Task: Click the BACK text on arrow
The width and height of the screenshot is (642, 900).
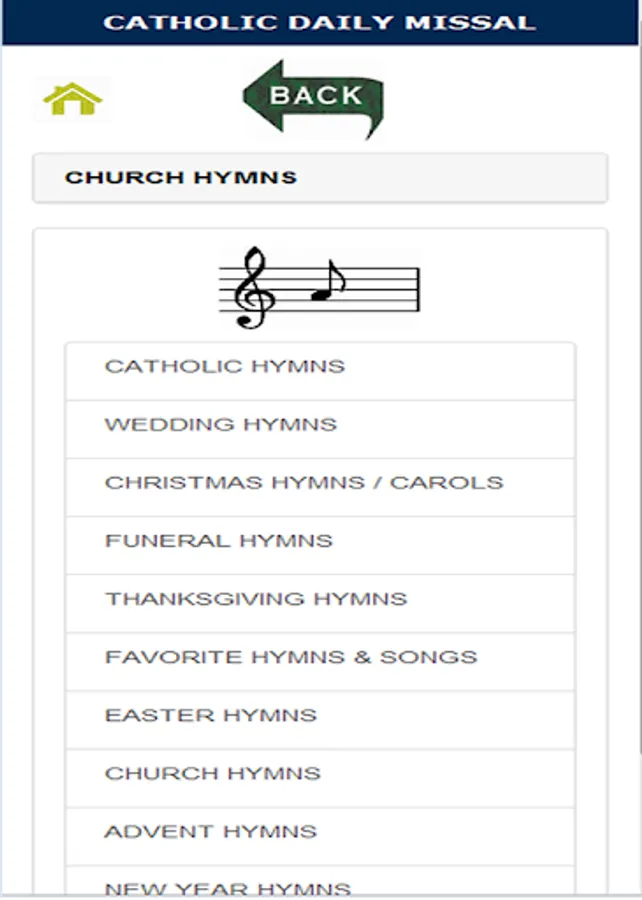Action: click(316, 95)
